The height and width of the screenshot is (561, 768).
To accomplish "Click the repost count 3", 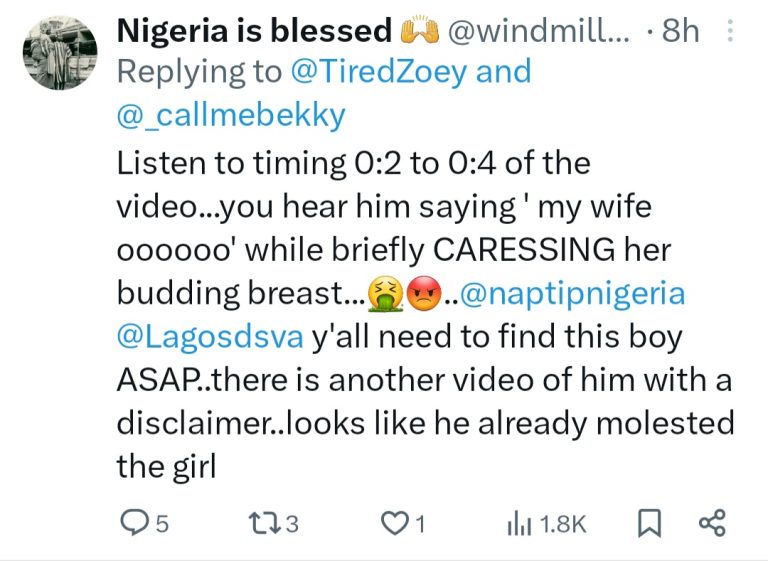I will click(292, 524).
